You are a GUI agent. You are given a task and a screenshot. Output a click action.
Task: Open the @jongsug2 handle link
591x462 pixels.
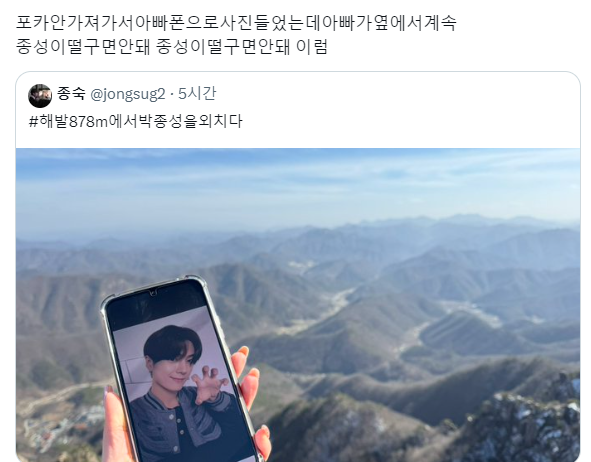coord(128,94)
